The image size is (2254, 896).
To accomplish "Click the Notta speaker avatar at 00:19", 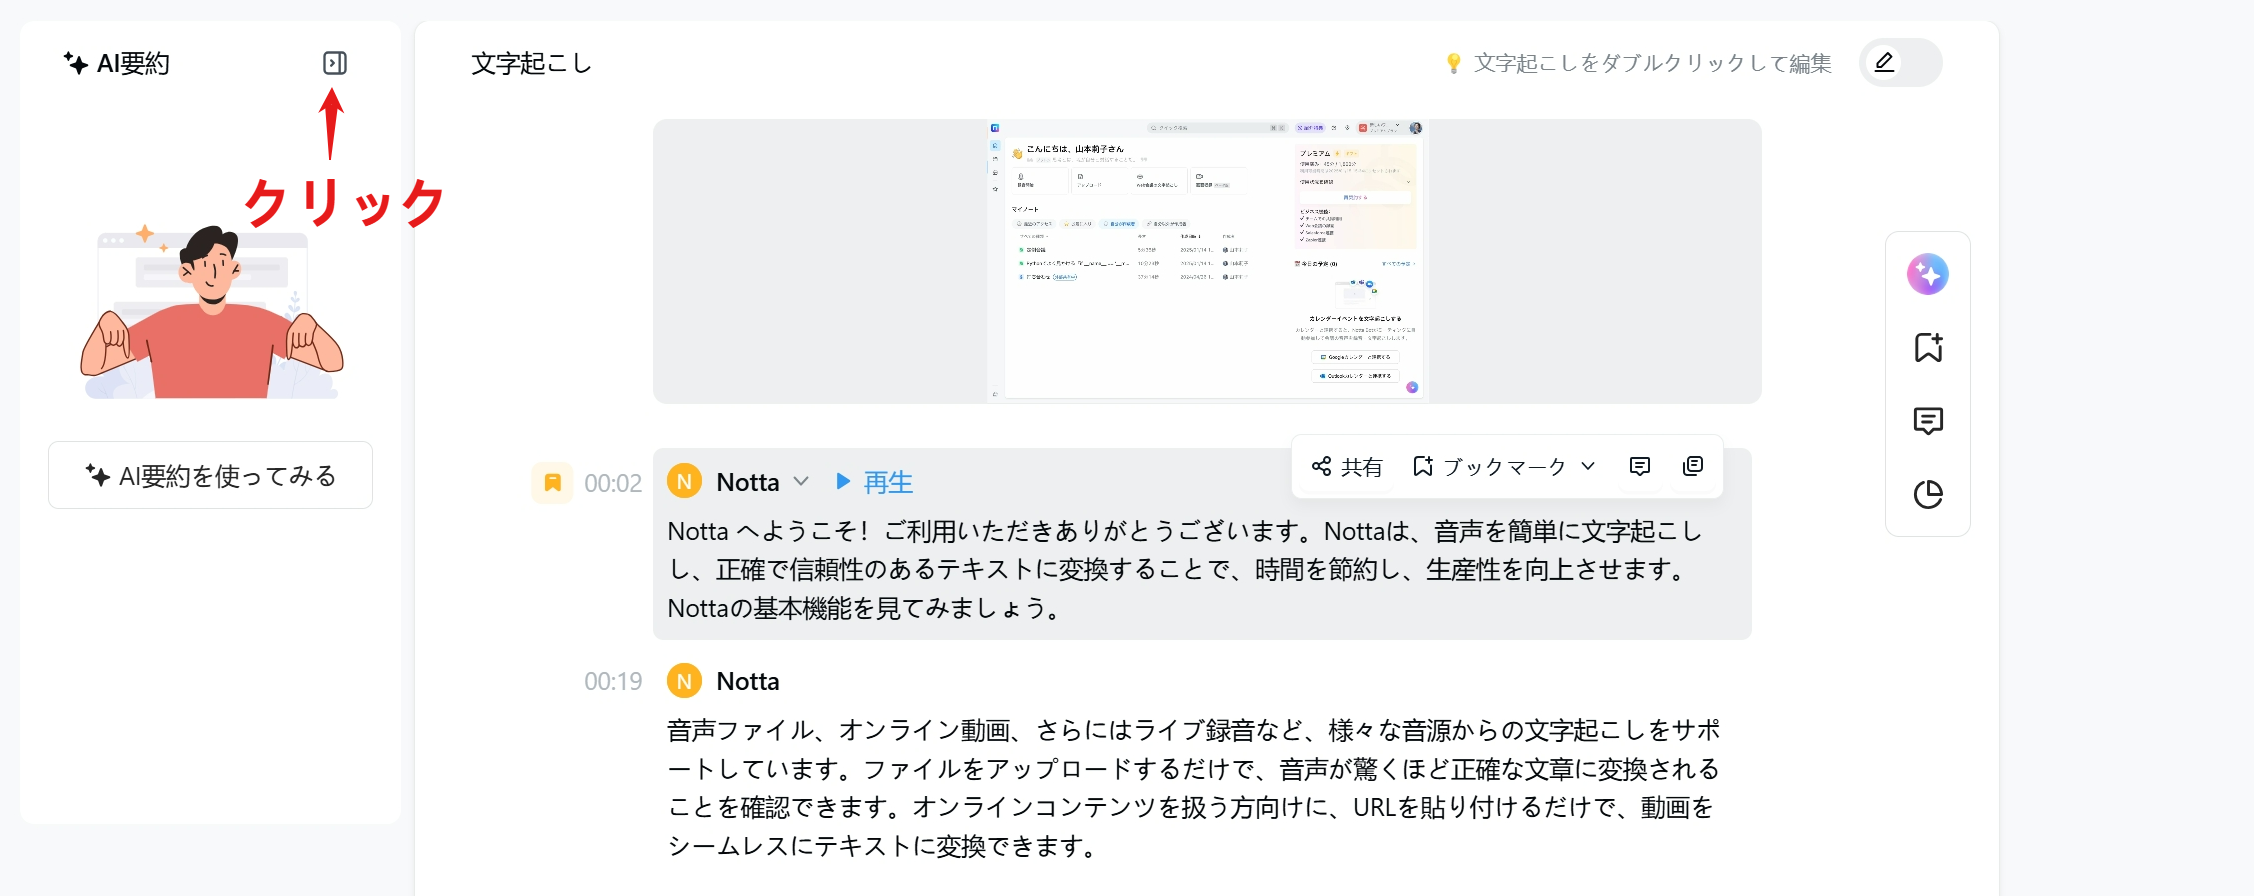I will pos(684,681).
